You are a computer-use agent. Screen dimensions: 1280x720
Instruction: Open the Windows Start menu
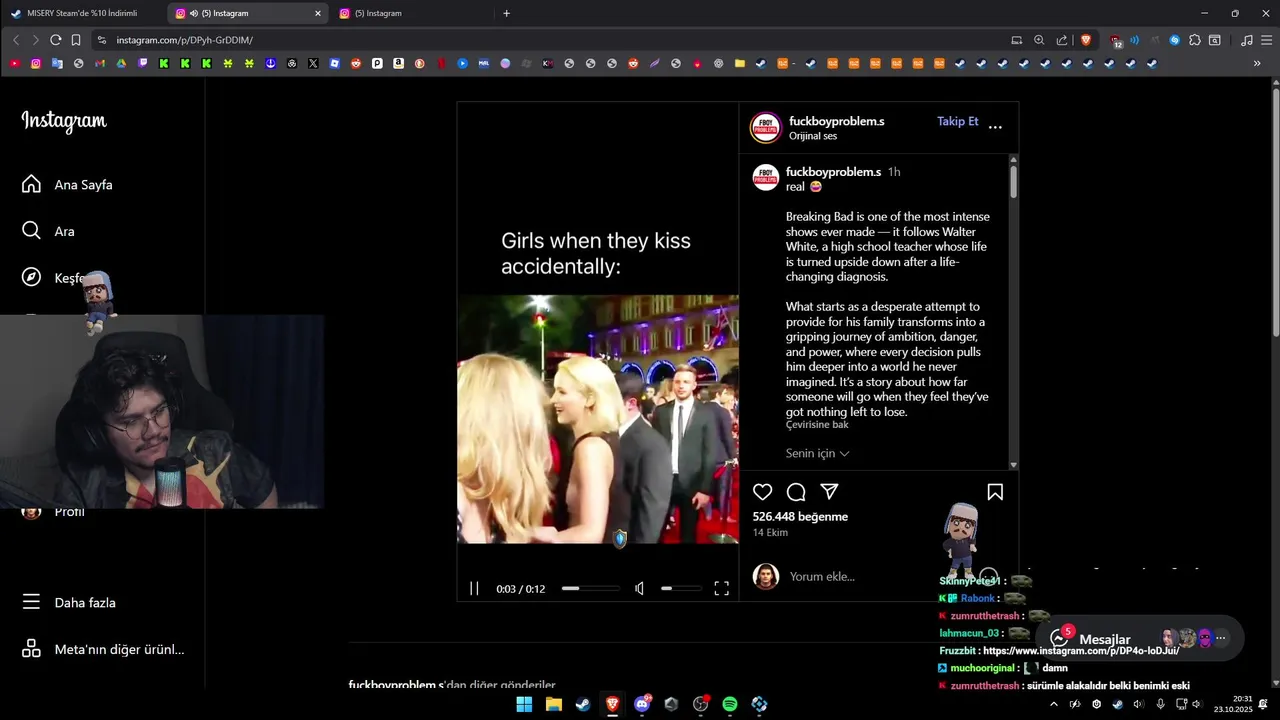tap(524, 704)
